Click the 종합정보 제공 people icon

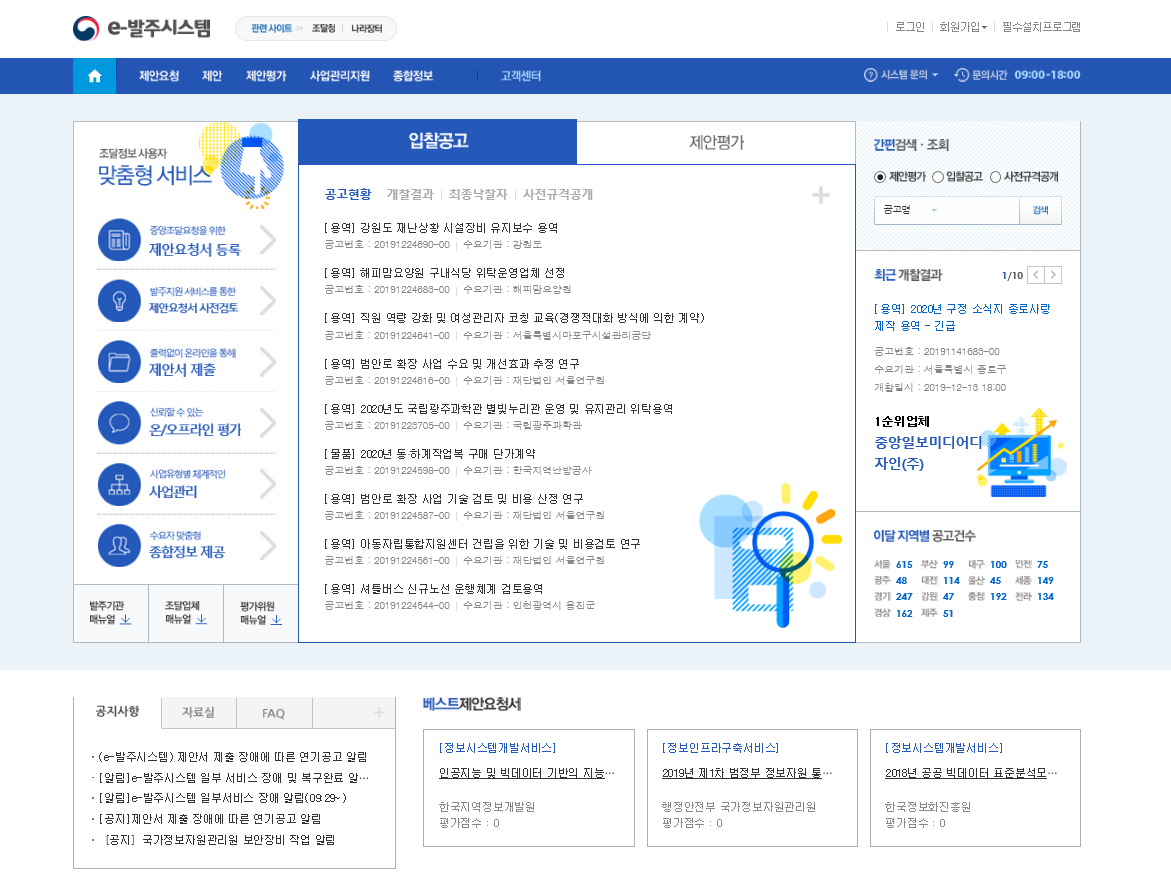point(119,545)
